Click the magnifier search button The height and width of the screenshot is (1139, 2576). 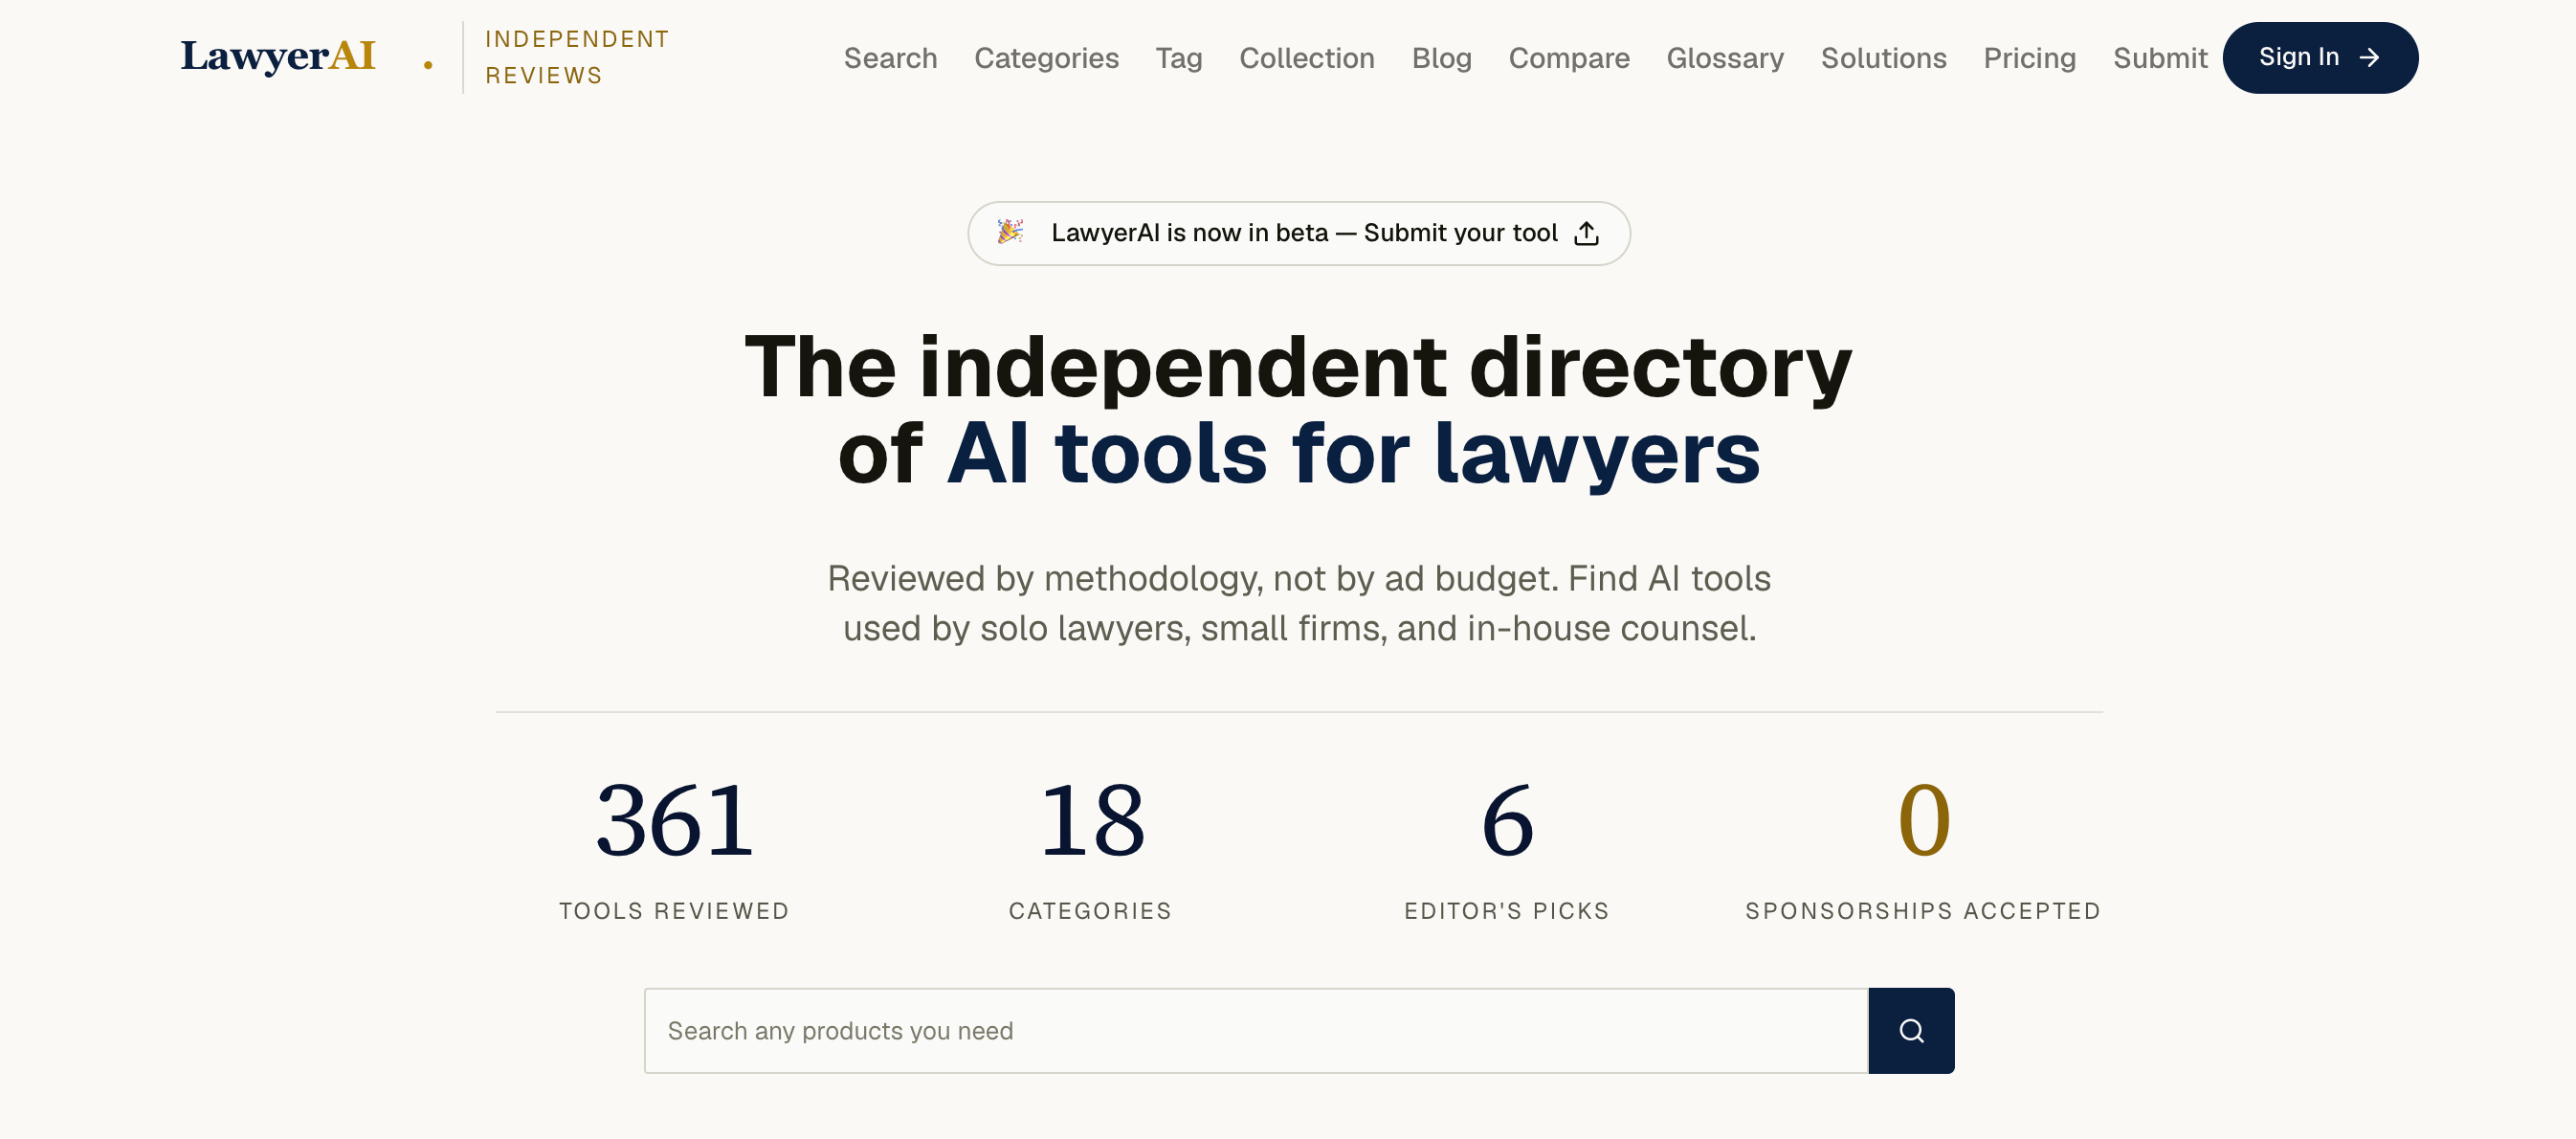pyautogui.click(x=1911, y=1030)
